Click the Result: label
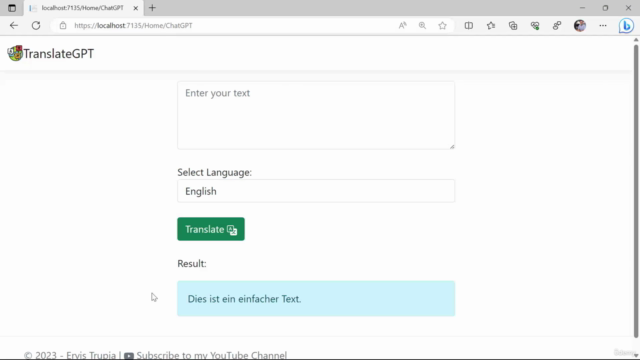 192,264
